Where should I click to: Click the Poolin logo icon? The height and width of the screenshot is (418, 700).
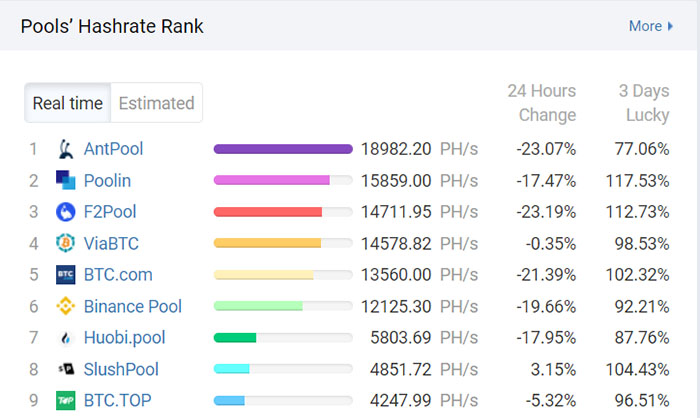[66, 181]
